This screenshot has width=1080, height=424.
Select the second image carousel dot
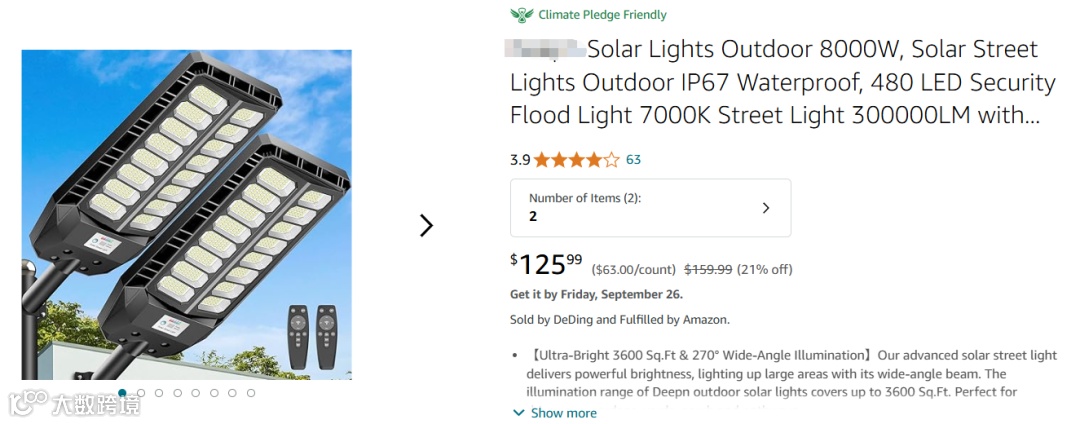point(141,393)
